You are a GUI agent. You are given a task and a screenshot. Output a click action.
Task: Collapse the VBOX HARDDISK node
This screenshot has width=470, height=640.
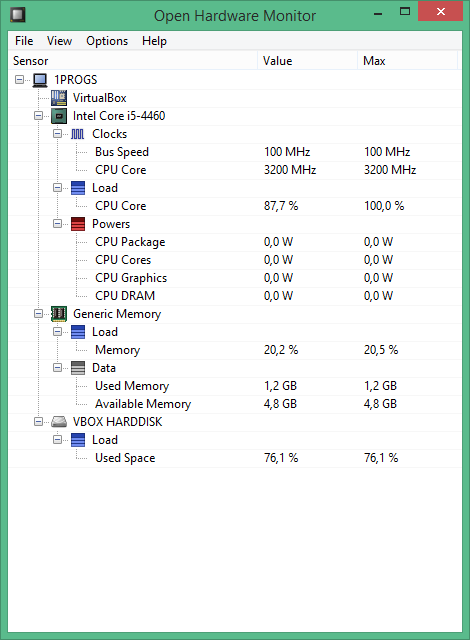click(38, 422)
